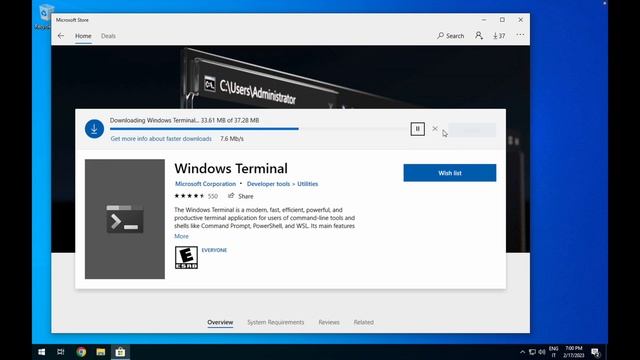Click the 7.6 Mb/s download speed text

coord(231,139)
